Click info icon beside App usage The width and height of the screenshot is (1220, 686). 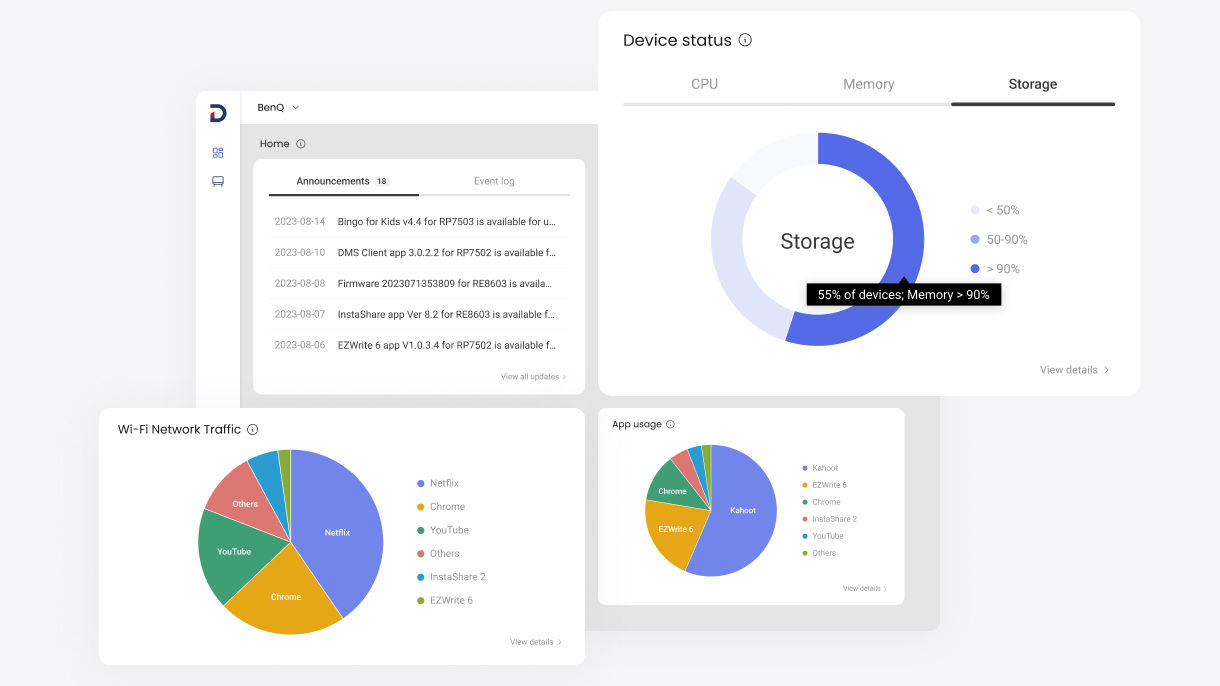coord(671,425)
